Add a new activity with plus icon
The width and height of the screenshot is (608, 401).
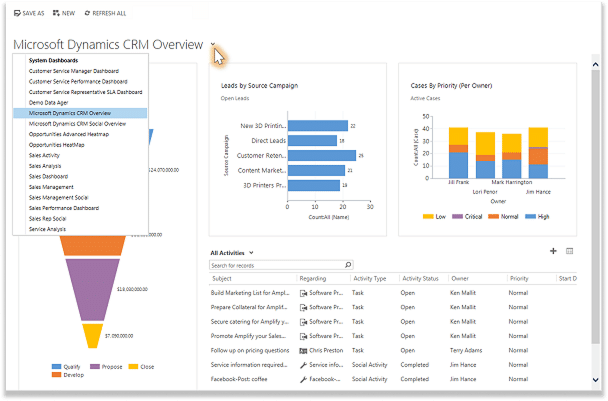pos(553,251)
